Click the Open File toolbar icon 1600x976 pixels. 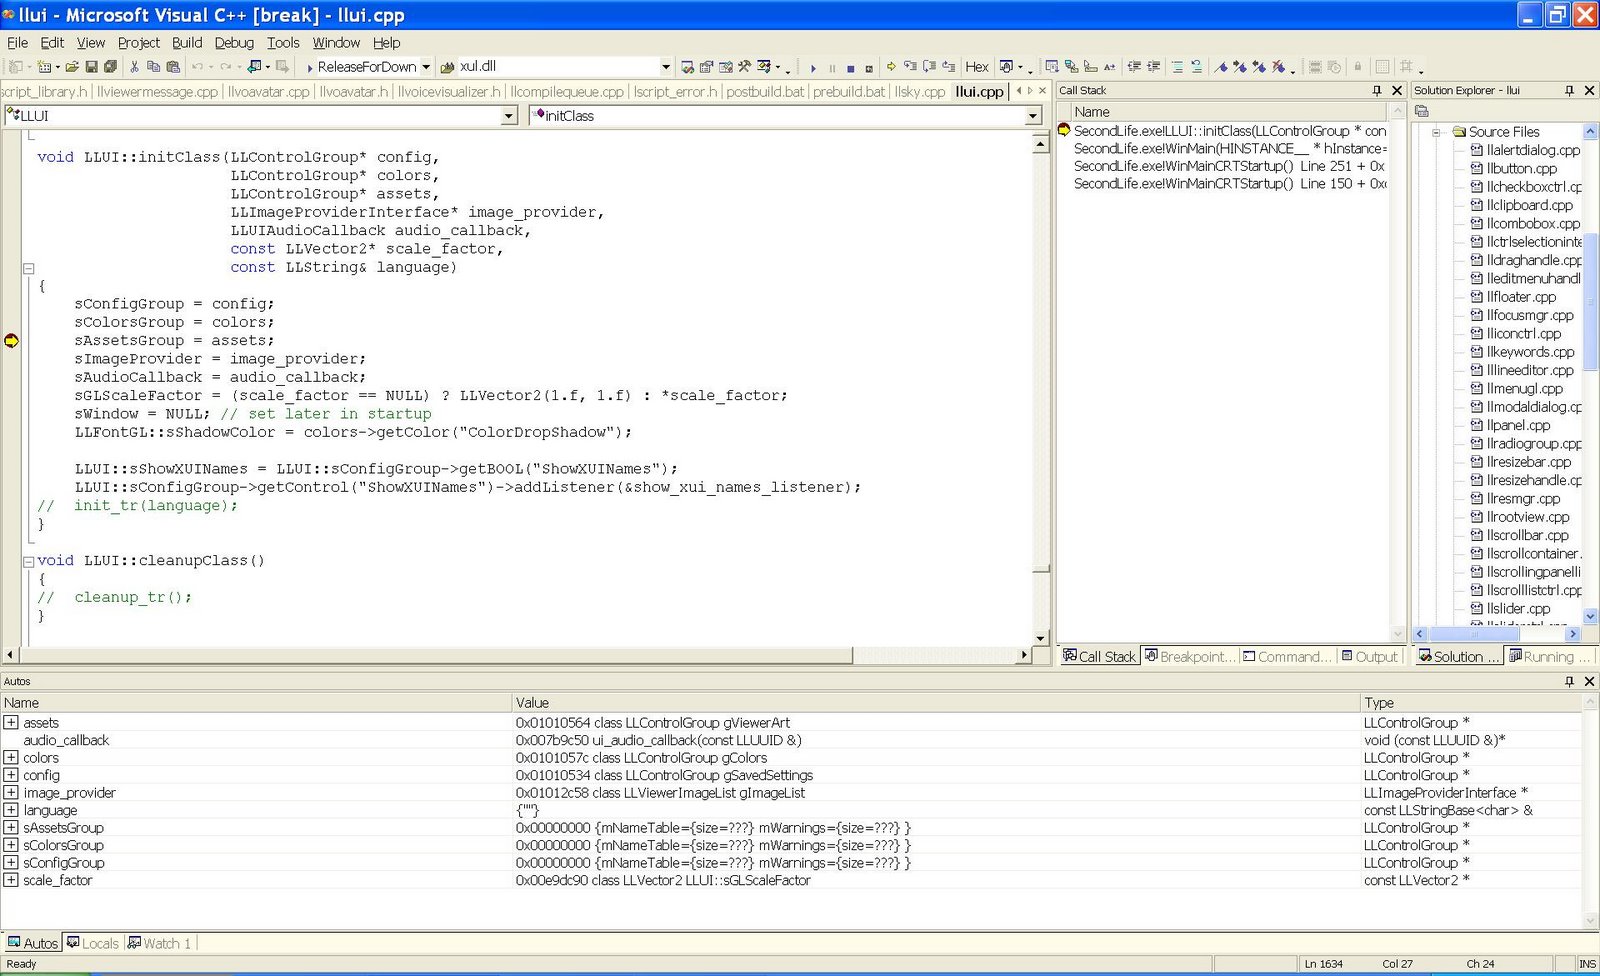(72, 67)
